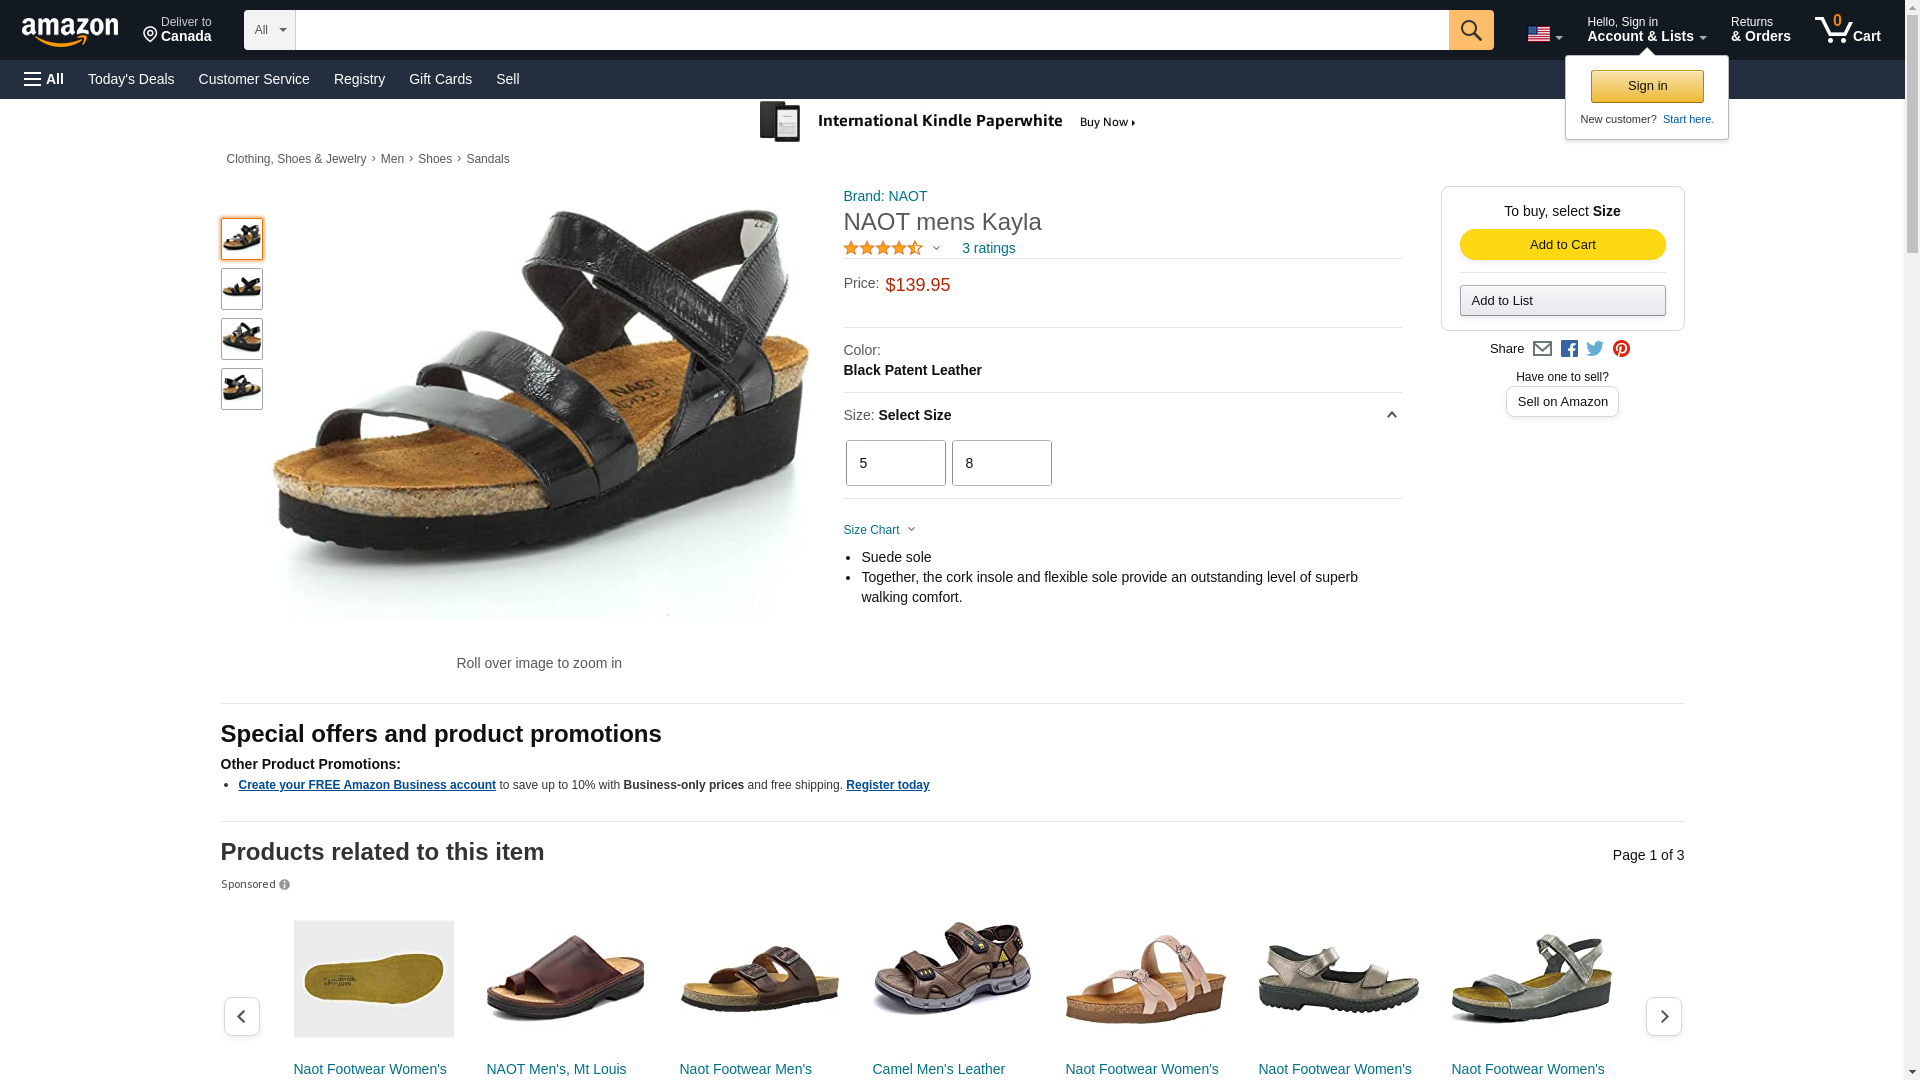The image size is (1920, 1080).
Task: Share via the email envelope icon
Action: (1542, 349)
